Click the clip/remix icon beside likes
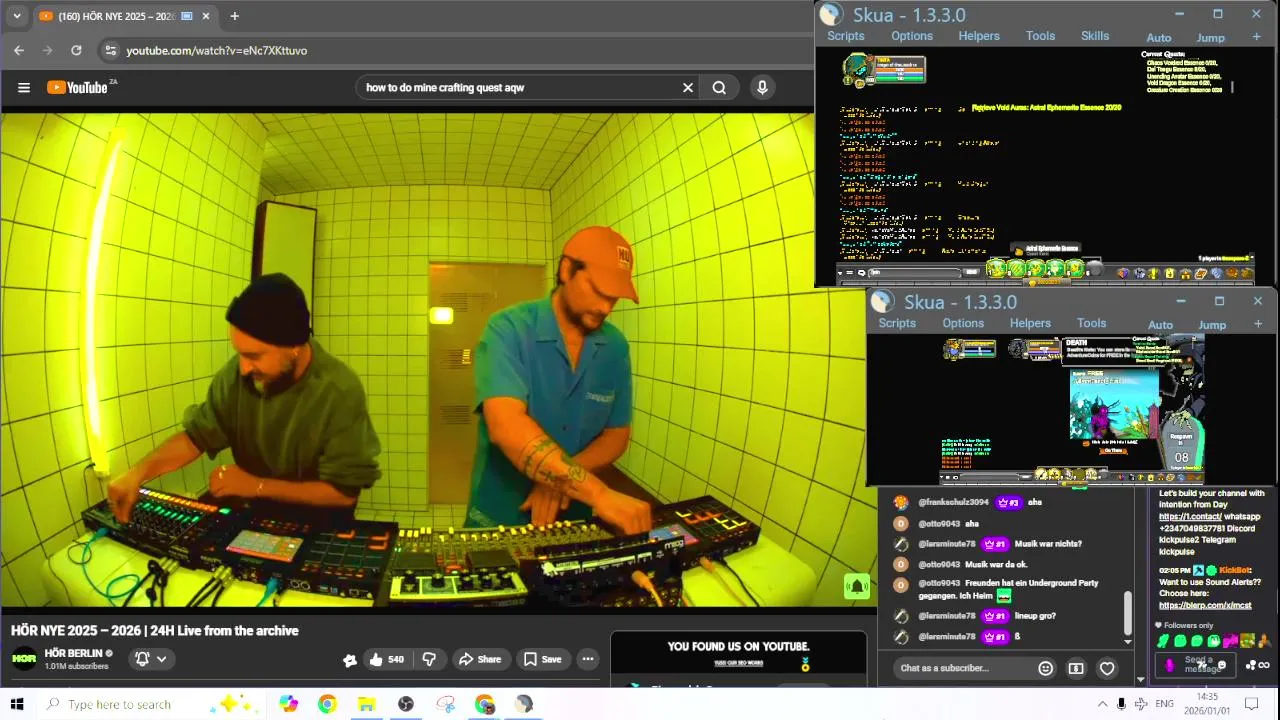Image resolution: width=1280 pixels, height=720 pixels. coord(349,660)
